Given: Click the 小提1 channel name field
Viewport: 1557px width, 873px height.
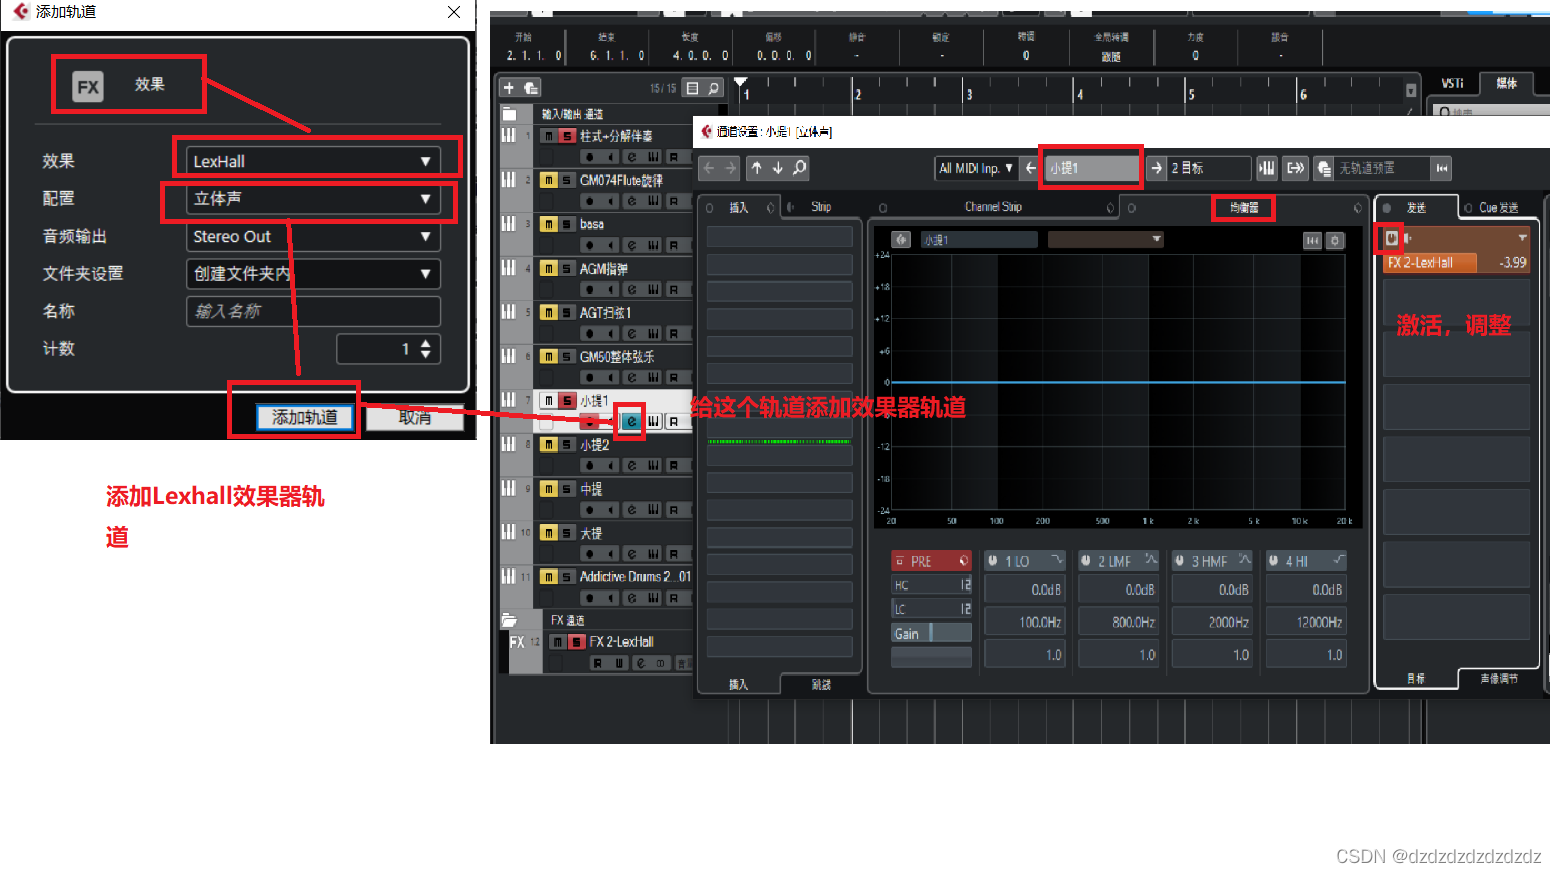Looking at the screenshot, I should pyautogui.click(x=1092, y=168).
